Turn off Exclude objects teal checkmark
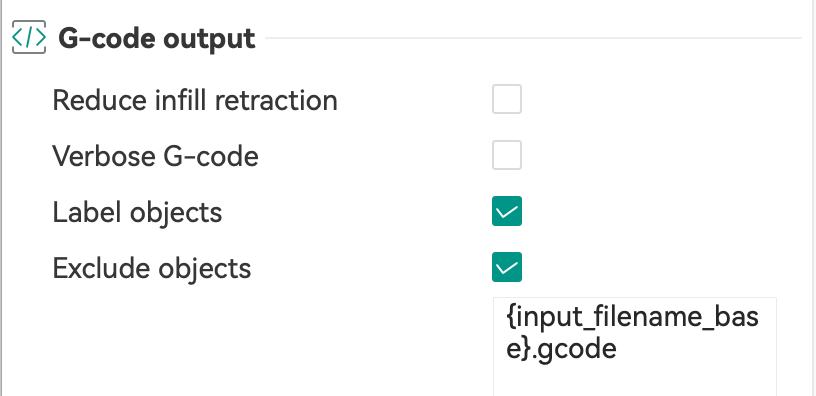 (507, 267)
